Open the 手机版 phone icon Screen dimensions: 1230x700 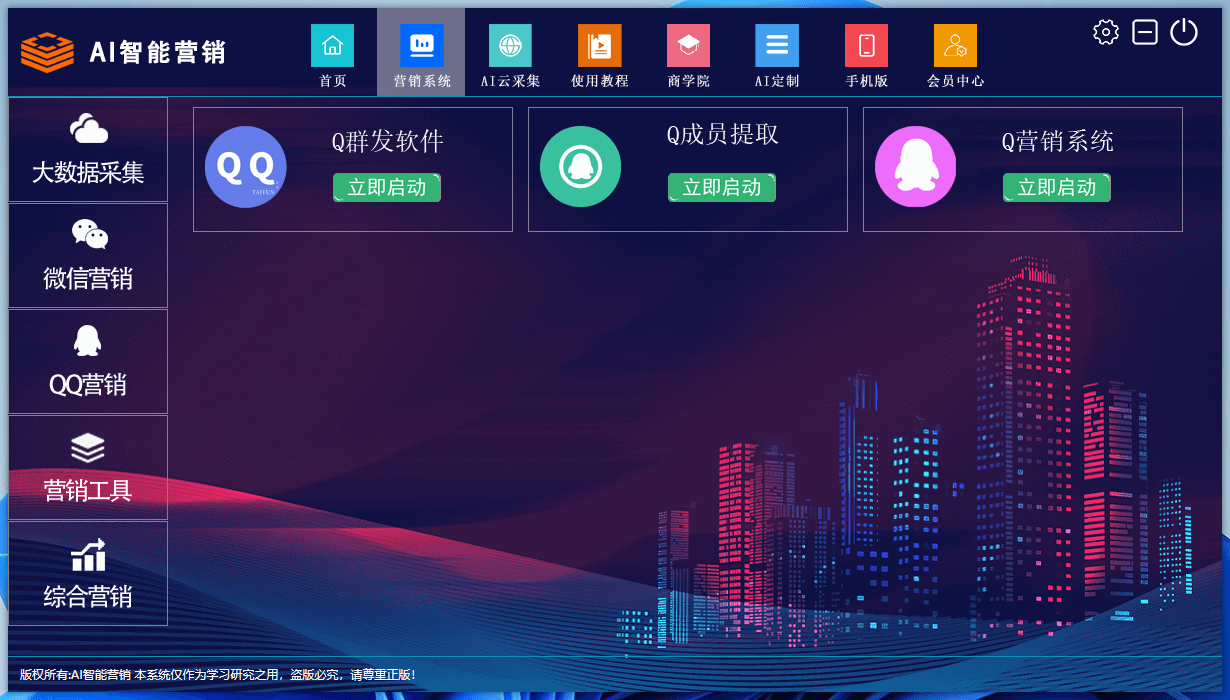click(866, 45)
